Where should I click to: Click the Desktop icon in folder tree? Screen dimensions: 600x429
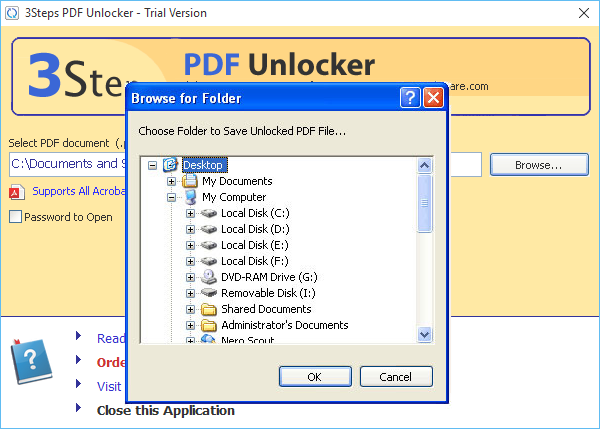170,165
